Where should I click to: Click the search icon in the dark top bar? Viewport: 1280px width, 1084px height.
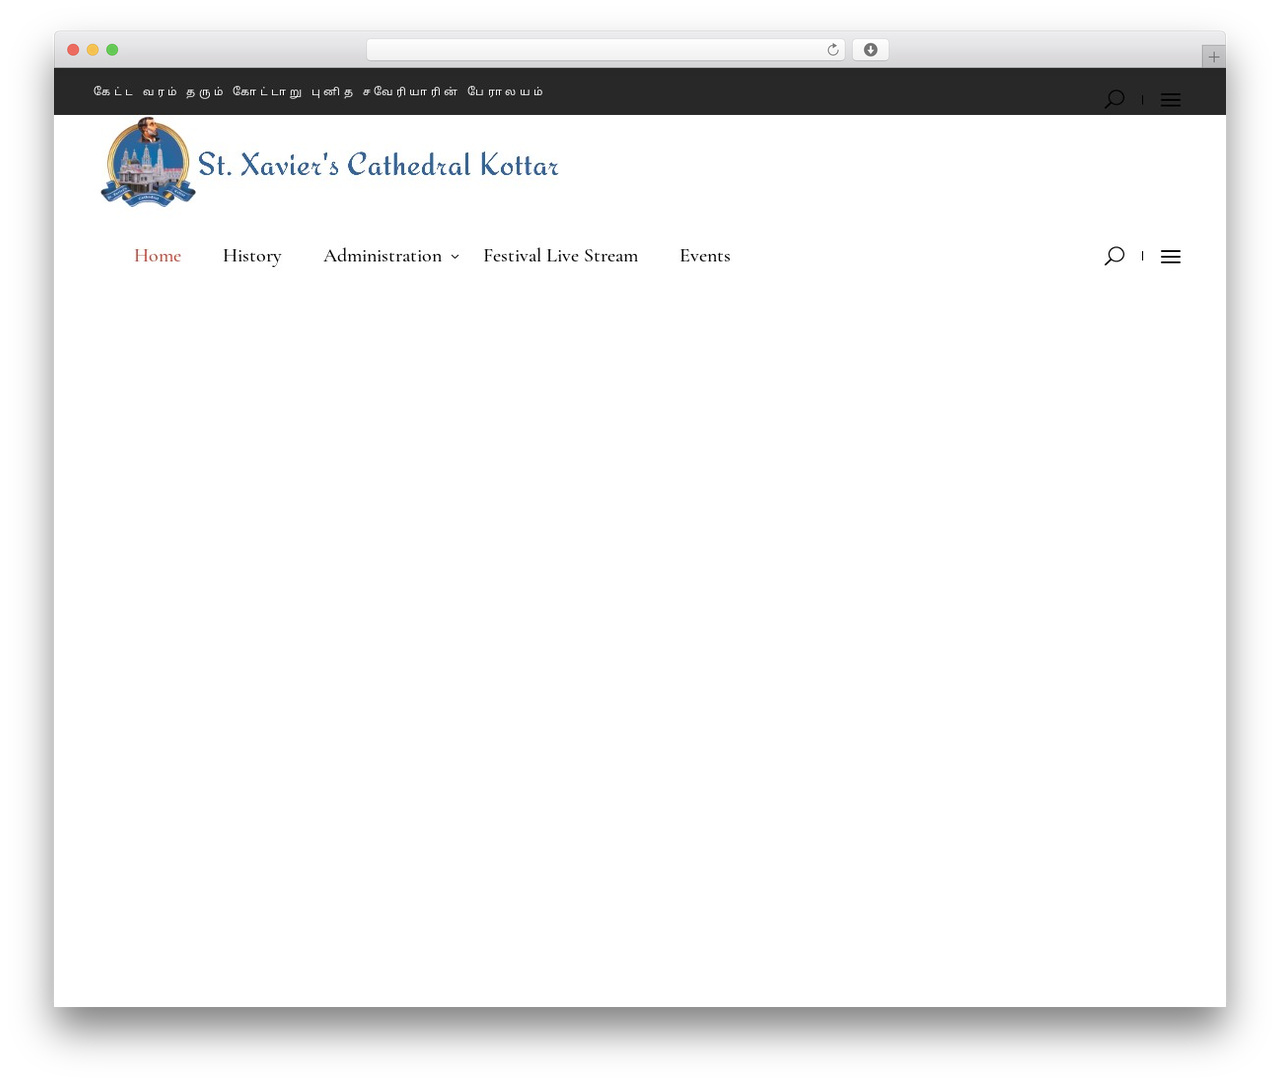[x=1114, y=99]
